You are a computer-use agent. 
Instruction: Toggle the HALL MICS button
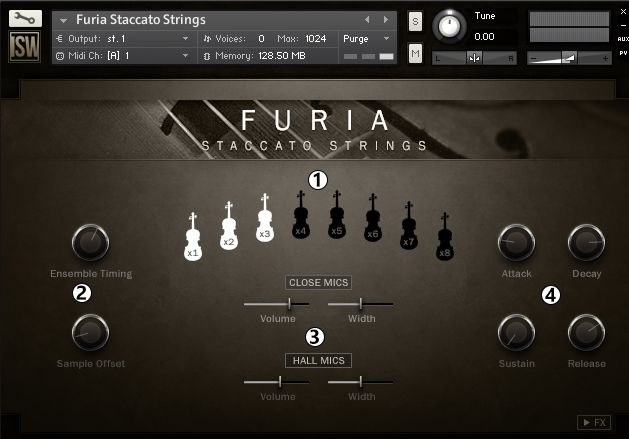point(319,360)
